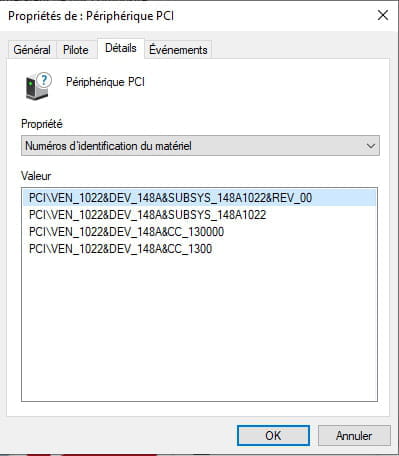This screenshot has width=399, height=456.
Task: Click the Valeur label
Action: click(36, 176)
